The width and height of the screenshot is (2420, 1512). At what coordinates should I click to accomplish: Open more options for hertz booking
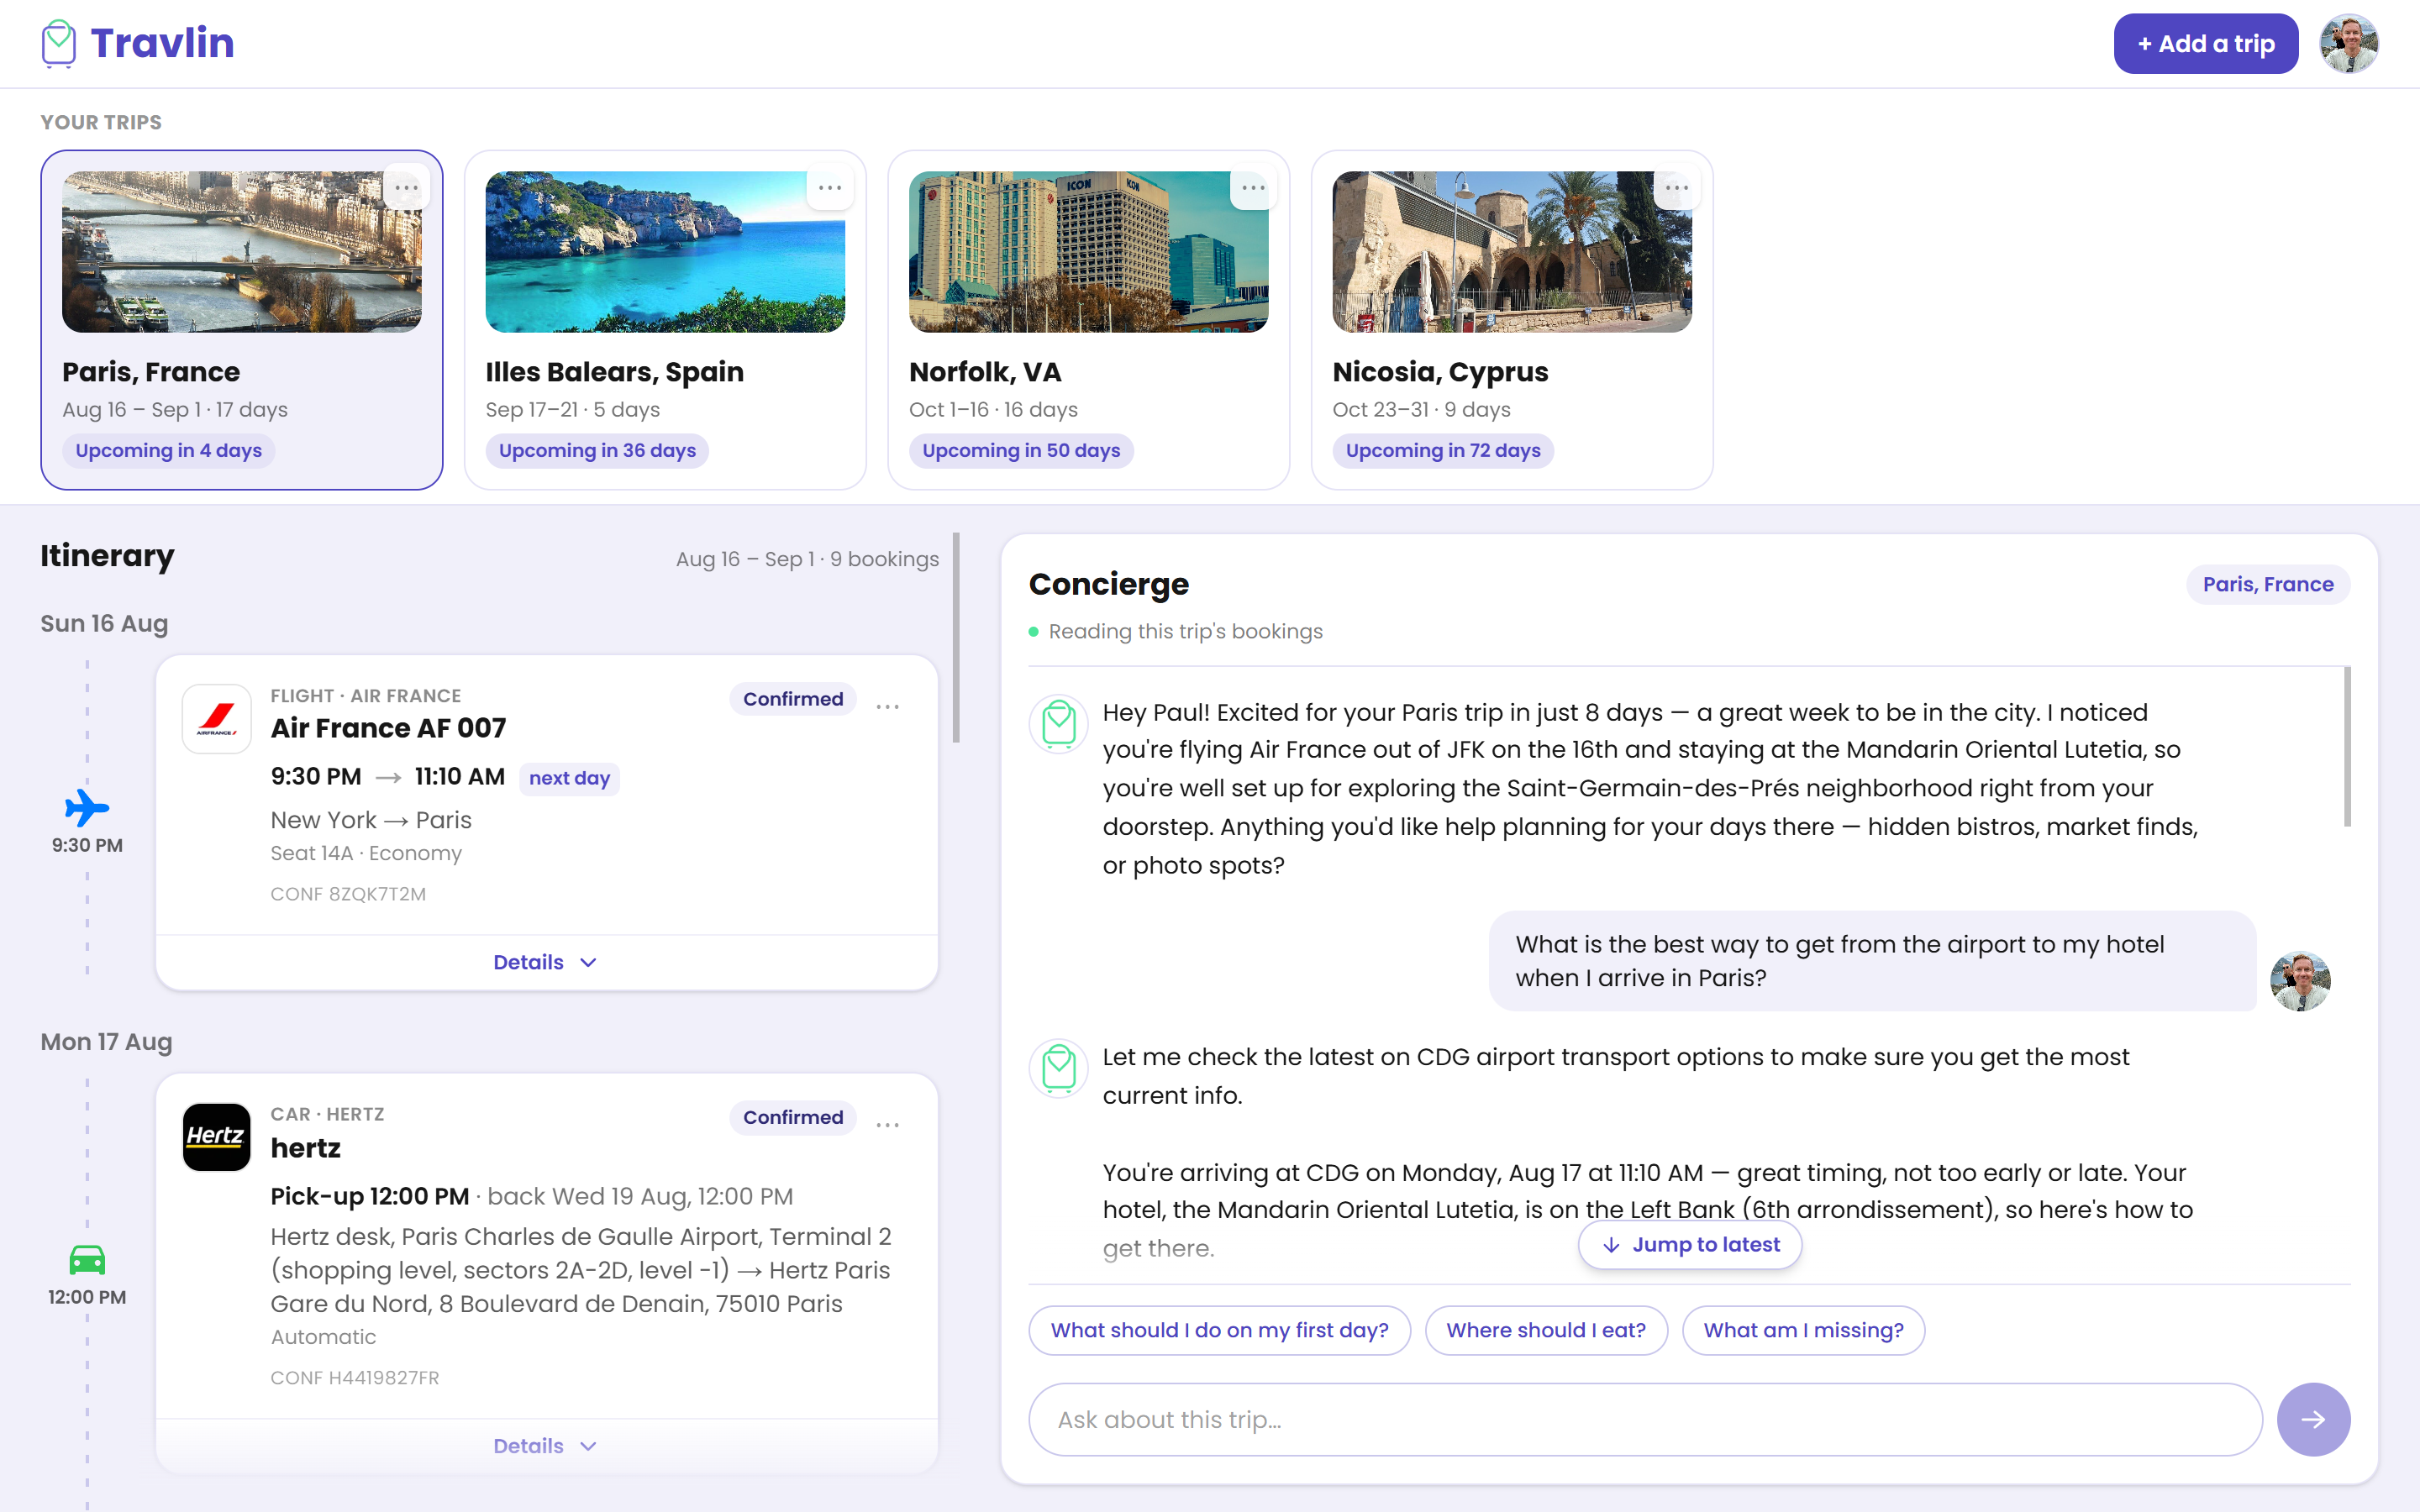tap(888, 1125)
